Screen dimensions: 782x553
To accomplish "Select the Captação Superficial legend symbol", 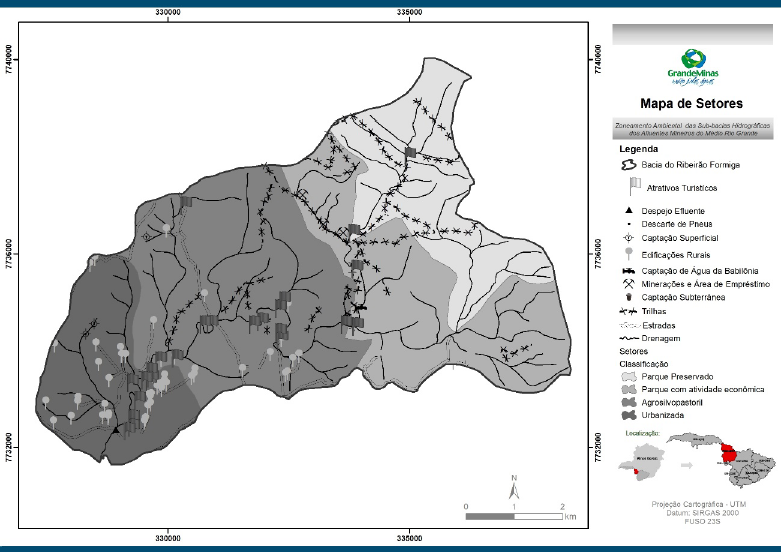I will 628,239.
